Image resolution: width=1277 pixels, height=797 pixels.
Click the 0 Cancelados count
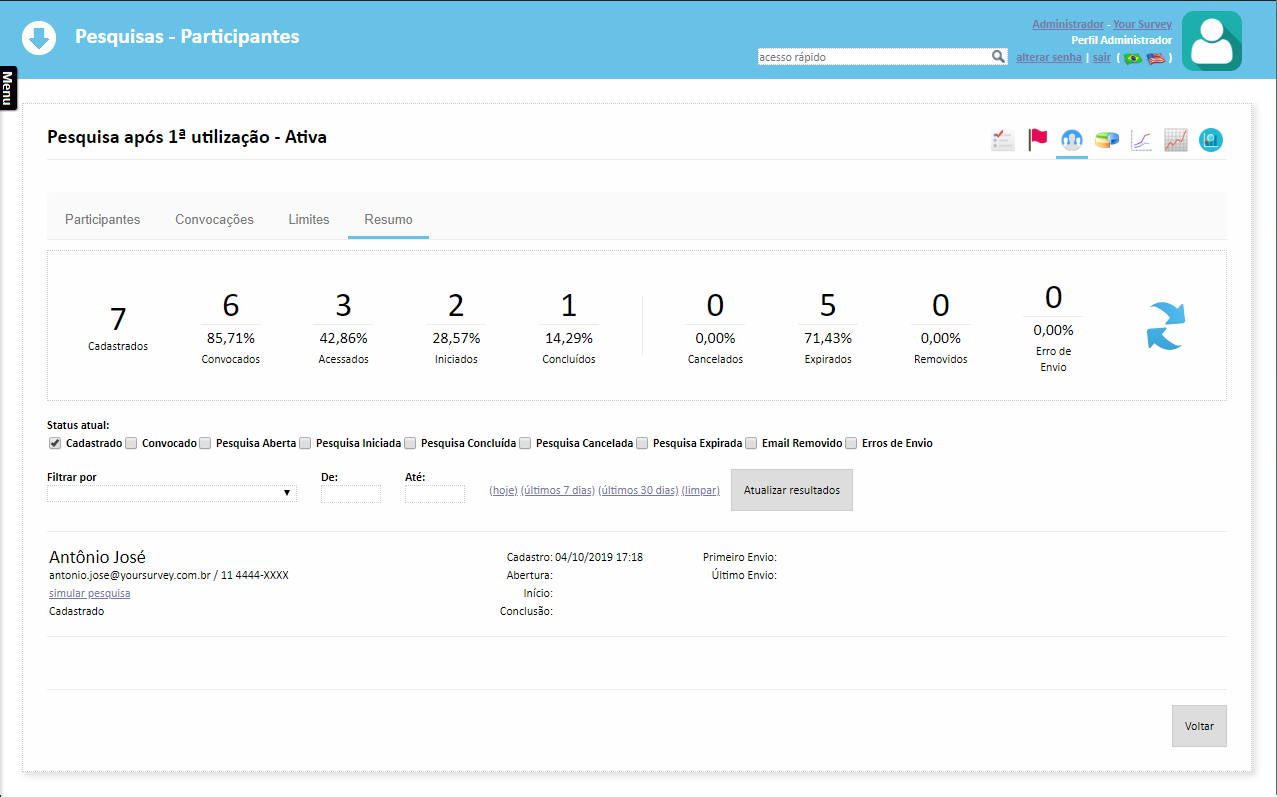click(715, 305)
